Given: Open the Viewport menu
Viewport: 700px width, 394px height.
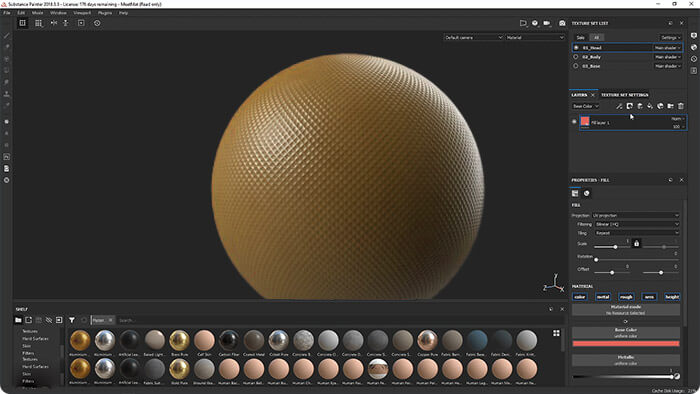Looking at the screenshot, I should pyautogui.click(x=82, y=13).
